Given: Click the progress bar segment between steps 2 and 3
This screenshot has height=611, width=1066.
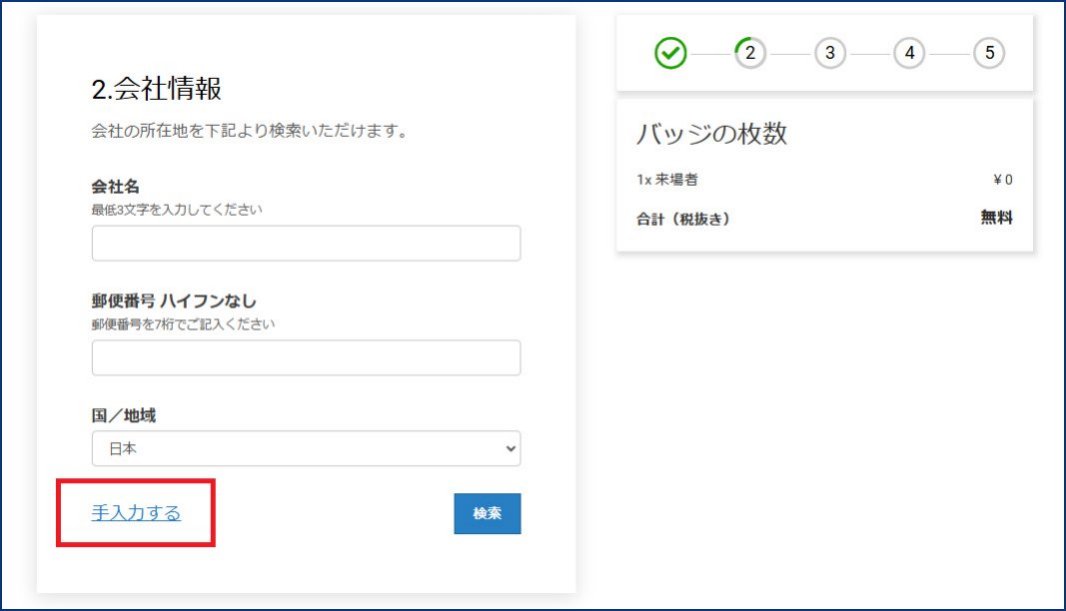Looking at the screenshot, I should (789, 53).
